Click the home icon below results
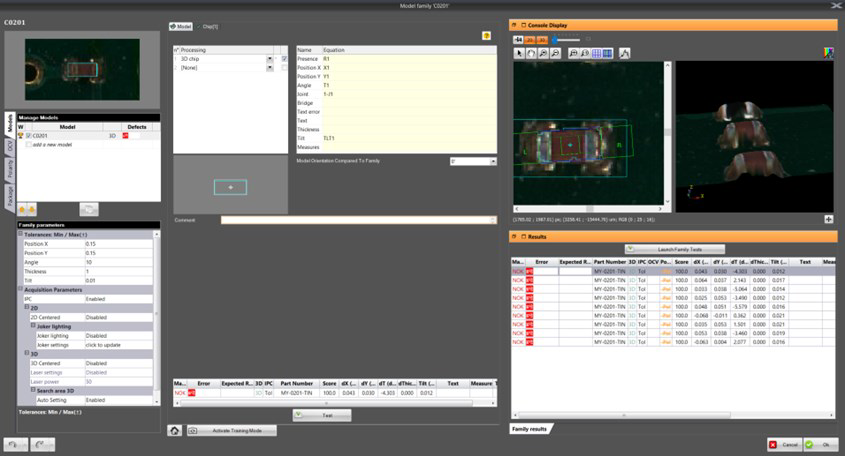The width and height of the screenshot is (845, 456). [x=174, y=430]
